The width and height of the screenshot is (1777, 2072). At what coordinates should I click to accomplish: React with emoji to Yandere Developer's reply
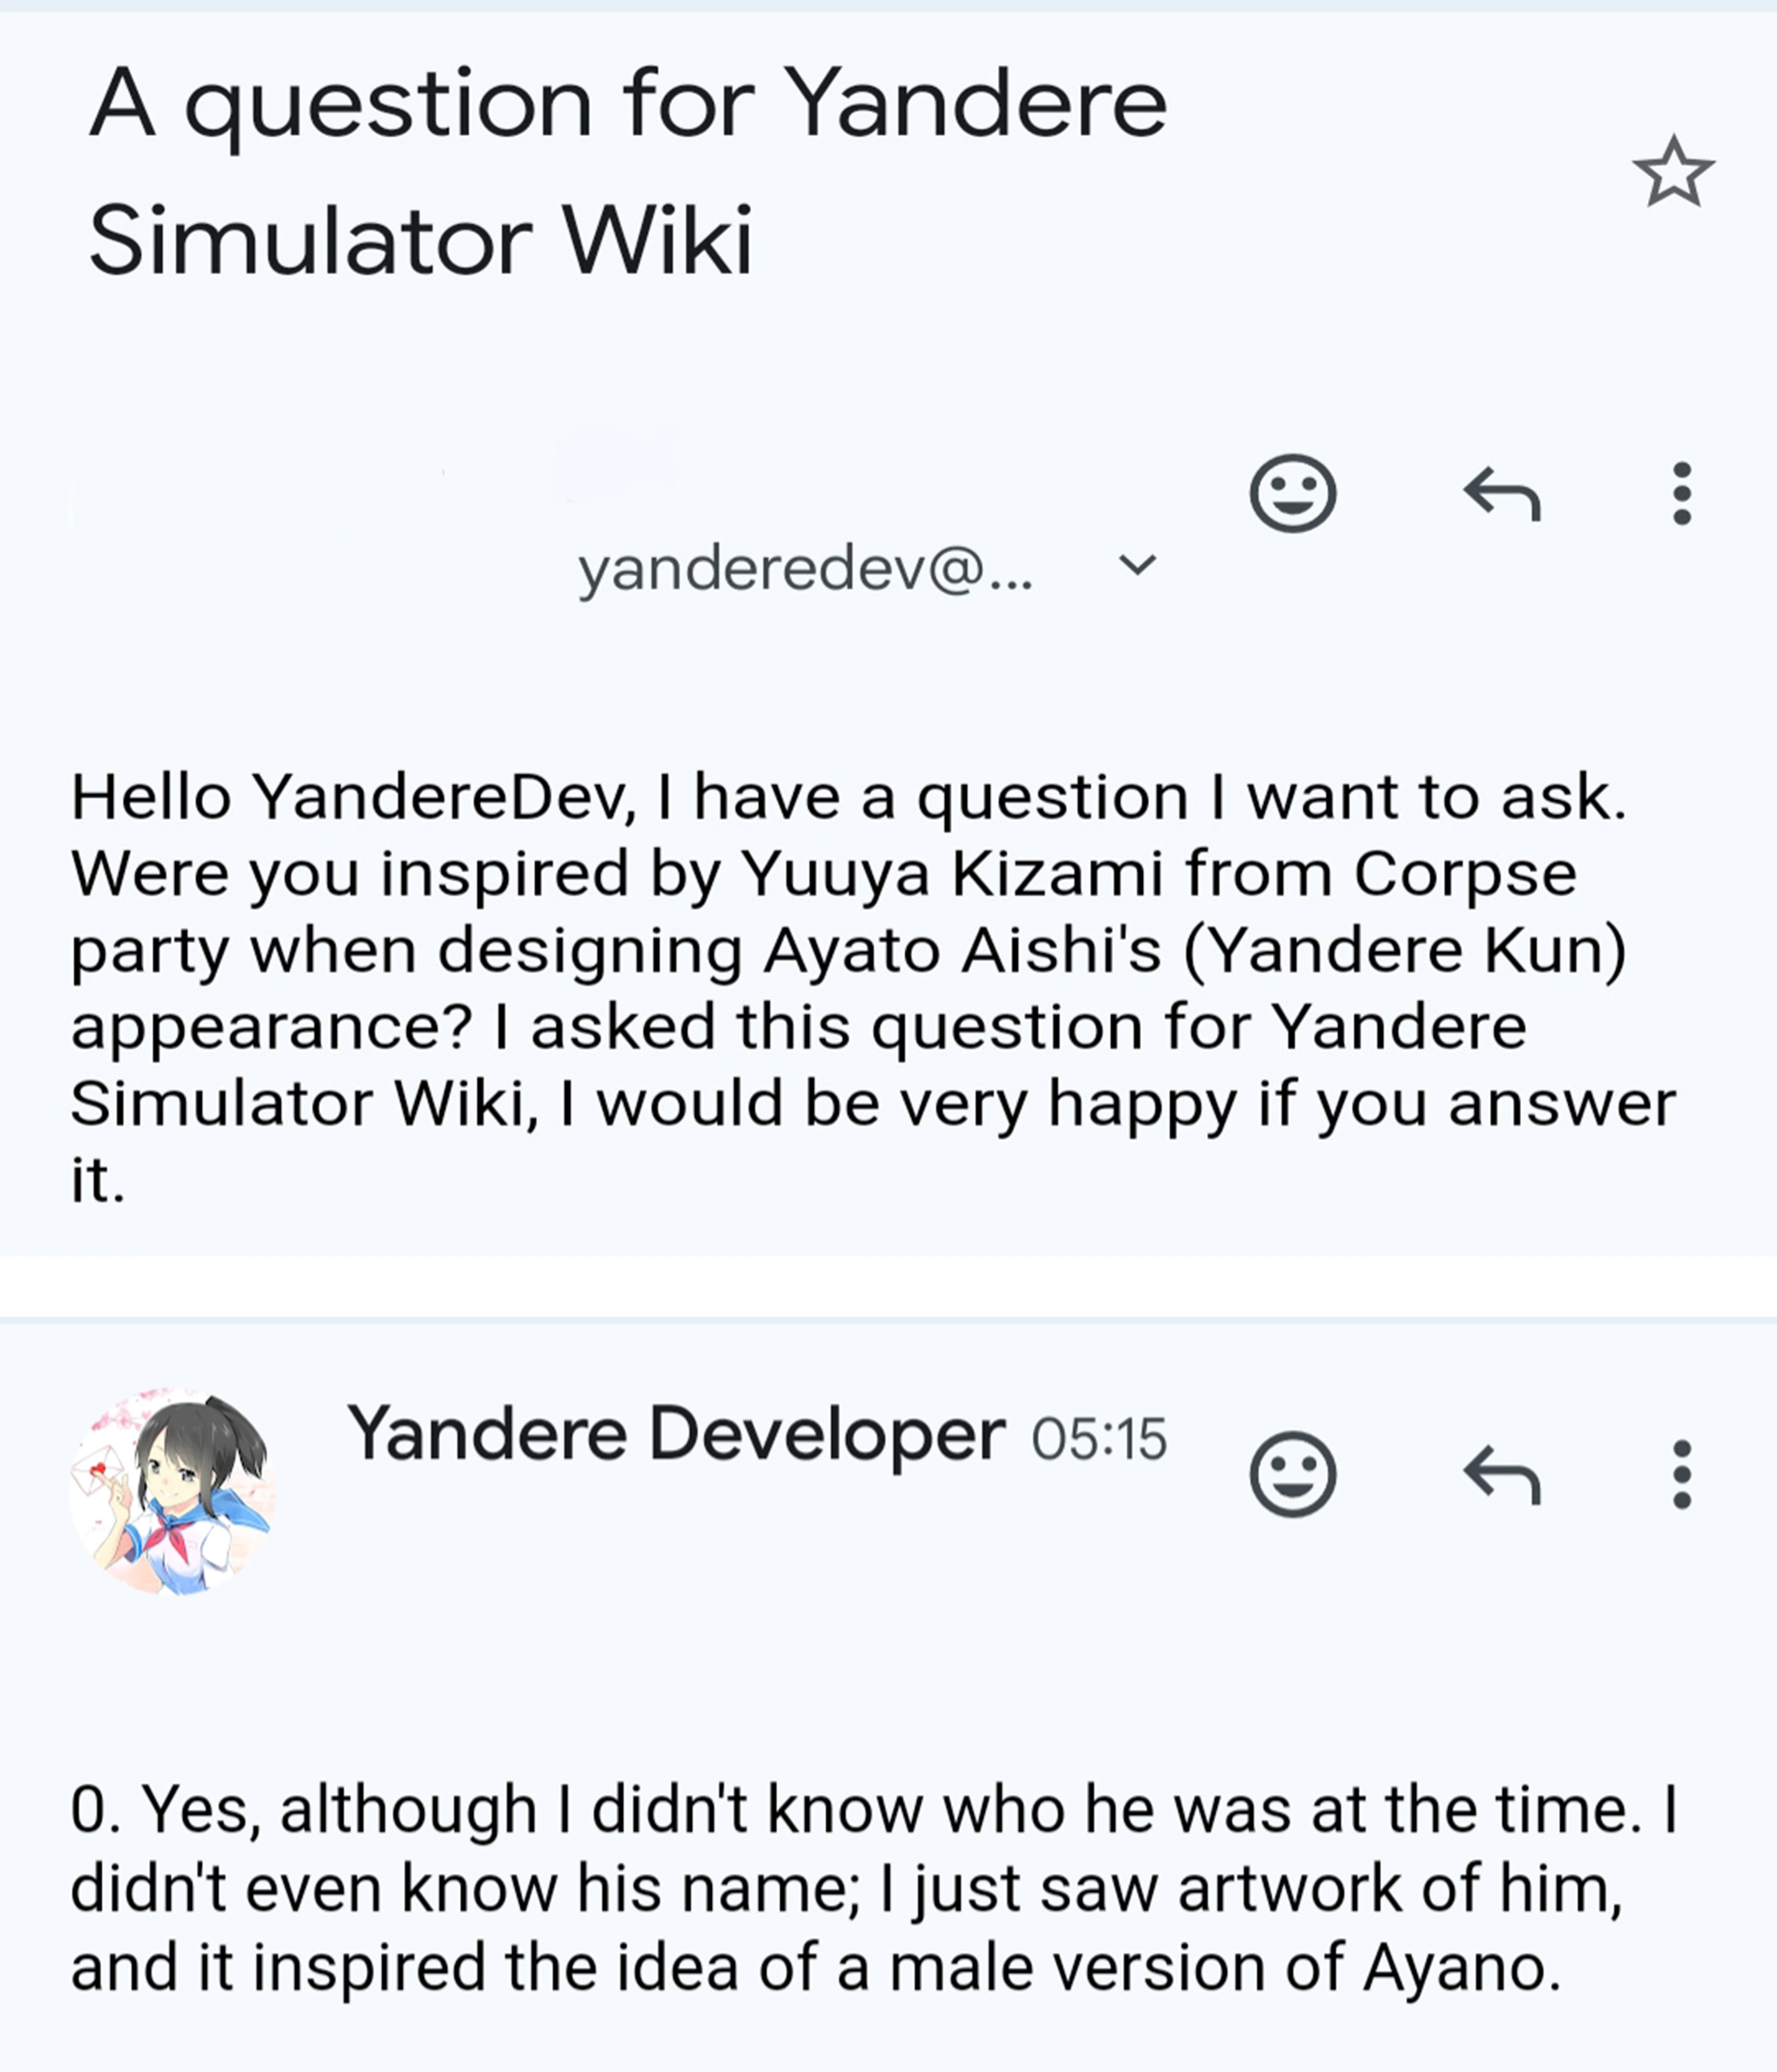(1292, 1474)
